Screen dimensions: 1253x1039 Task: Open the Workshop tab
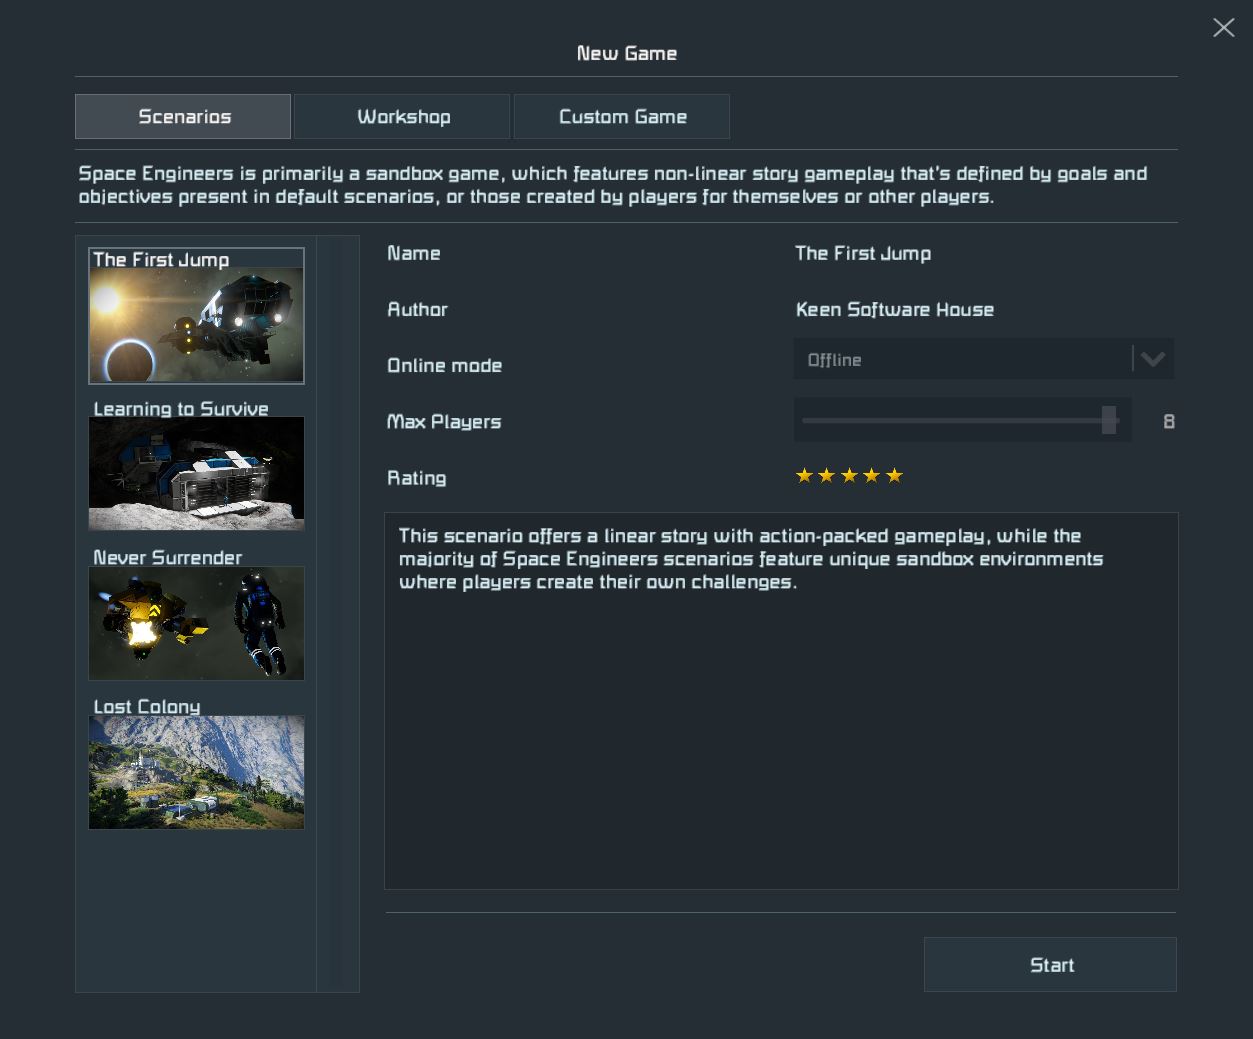coord(402,117)
